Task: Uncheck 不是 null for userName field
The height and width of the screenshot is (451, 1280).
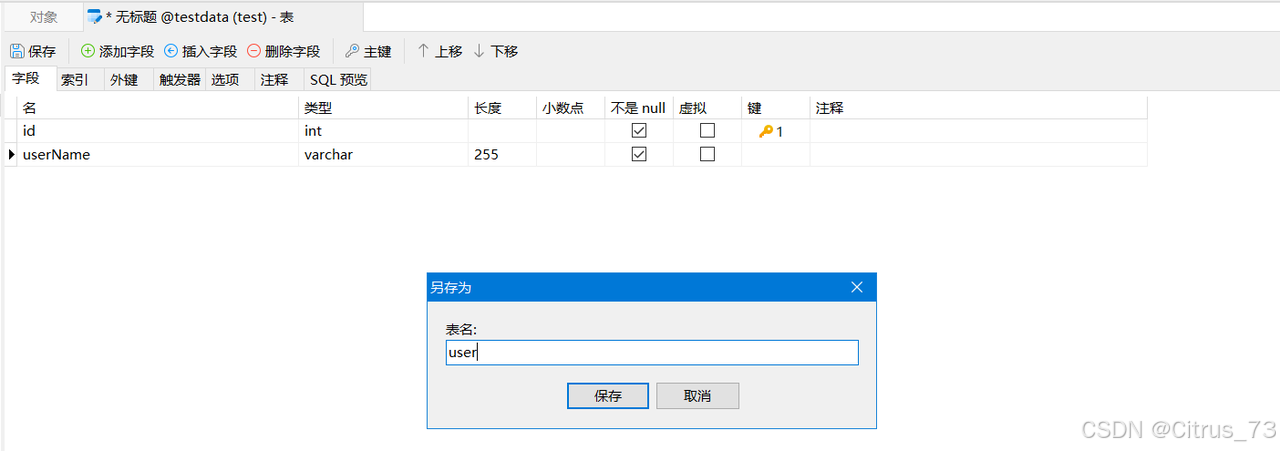Action: coord(639,154)
